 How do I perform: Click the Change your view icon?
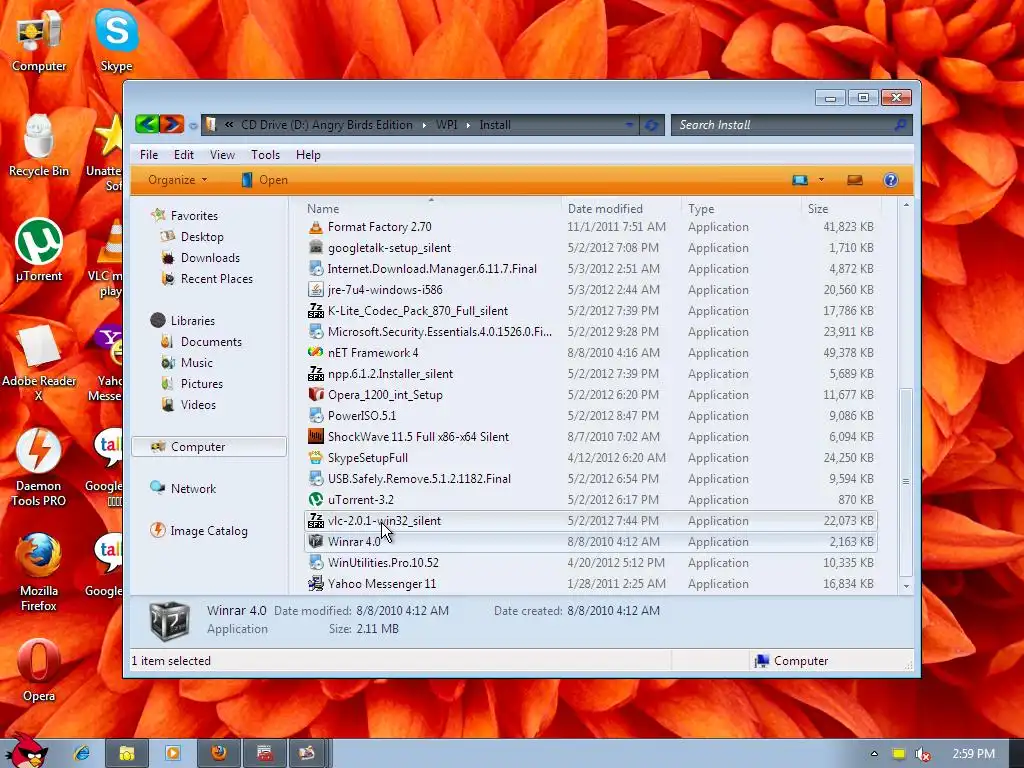800,180
